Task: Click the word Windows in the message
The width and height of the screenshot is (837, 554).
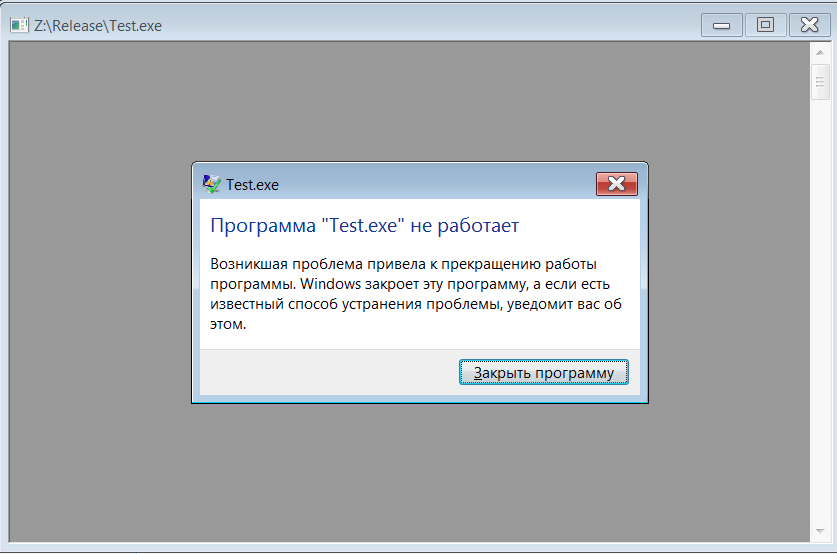Action: (x=330, y=284)
